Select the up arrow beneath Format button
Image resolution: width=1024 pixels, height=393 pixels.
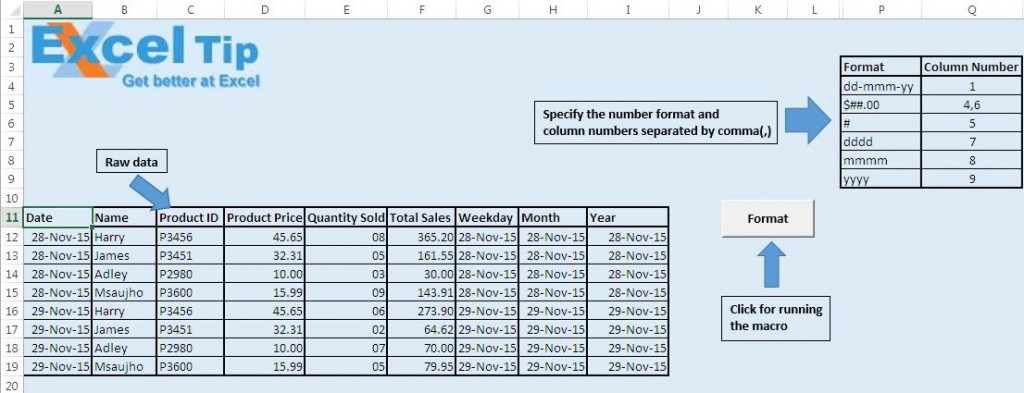click(x=772, y=264)
